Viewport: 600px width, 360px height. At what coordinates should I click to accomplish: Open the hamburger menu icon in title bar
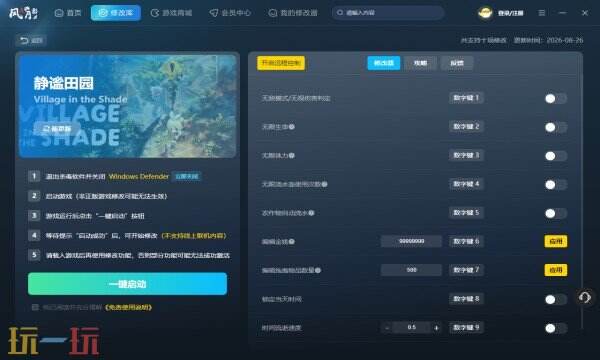coord(541,13)
